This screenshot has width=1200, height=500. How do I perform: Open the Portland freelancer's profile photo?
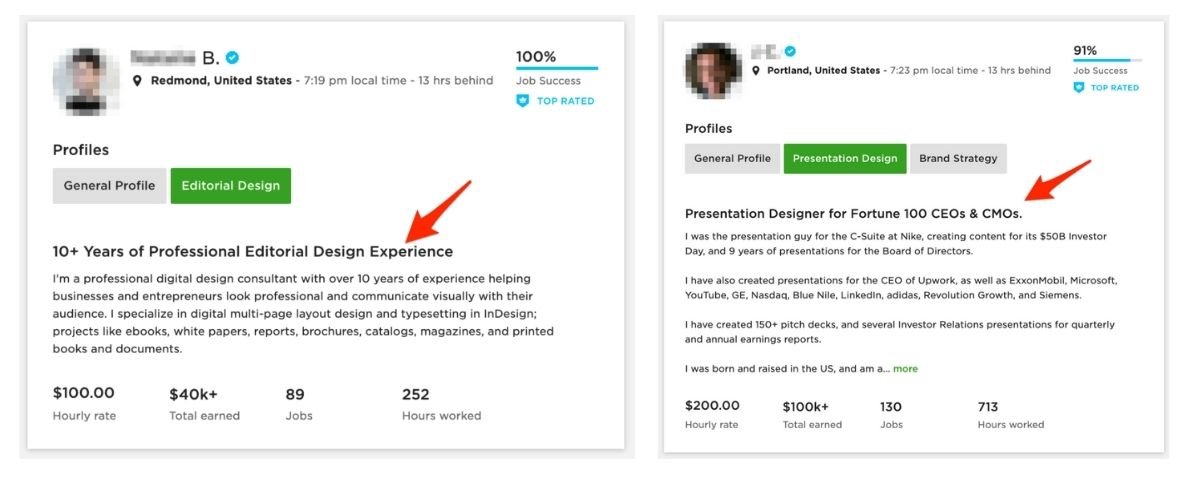pos(712,71)
